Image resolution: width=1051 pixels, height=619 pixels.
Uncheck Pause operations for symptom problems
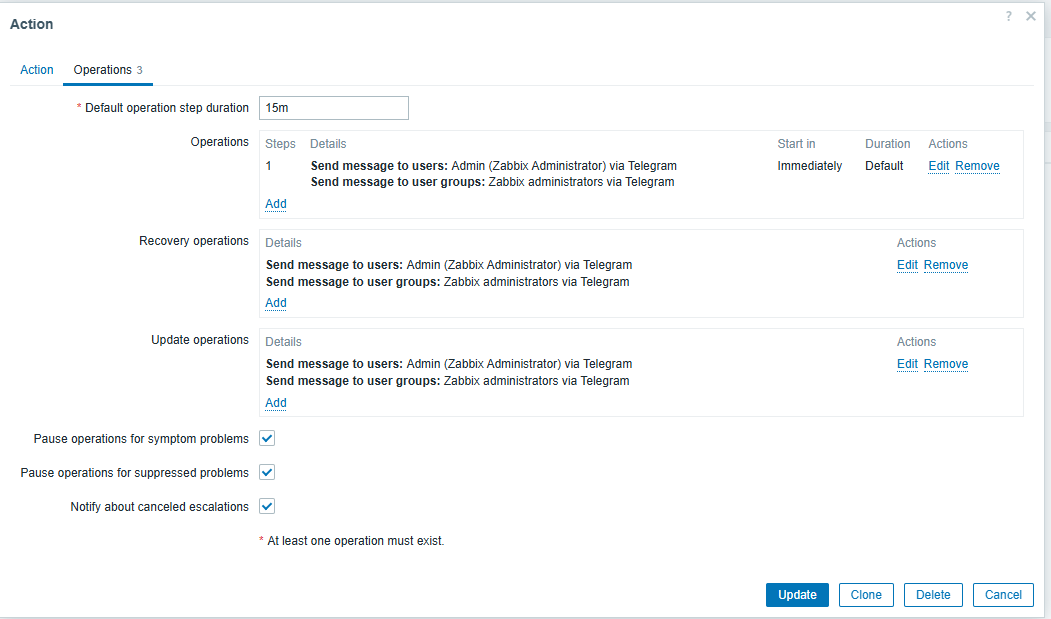267,439
